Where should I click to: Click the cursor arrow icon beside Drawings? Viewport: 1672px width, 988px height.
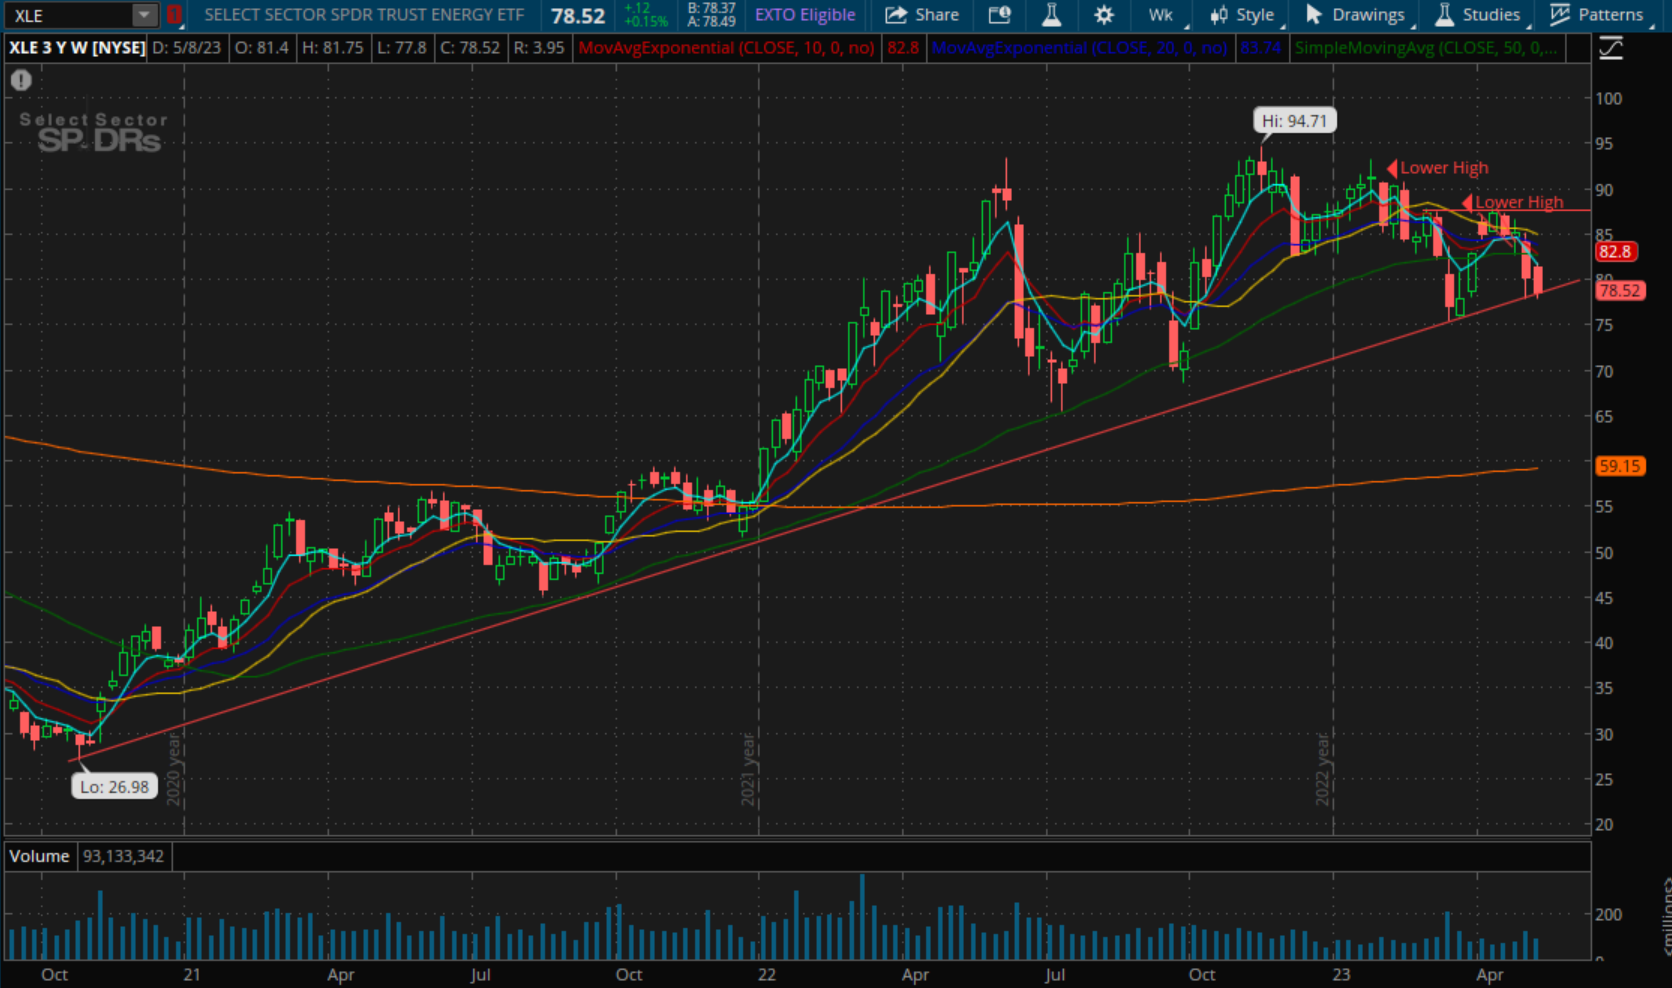click(x=1314, y=15)
